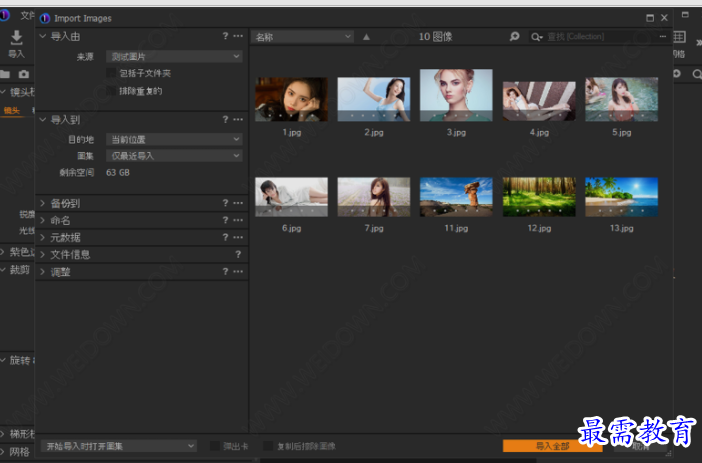Open 图集 collection dropdown

[x=174, y=156]
